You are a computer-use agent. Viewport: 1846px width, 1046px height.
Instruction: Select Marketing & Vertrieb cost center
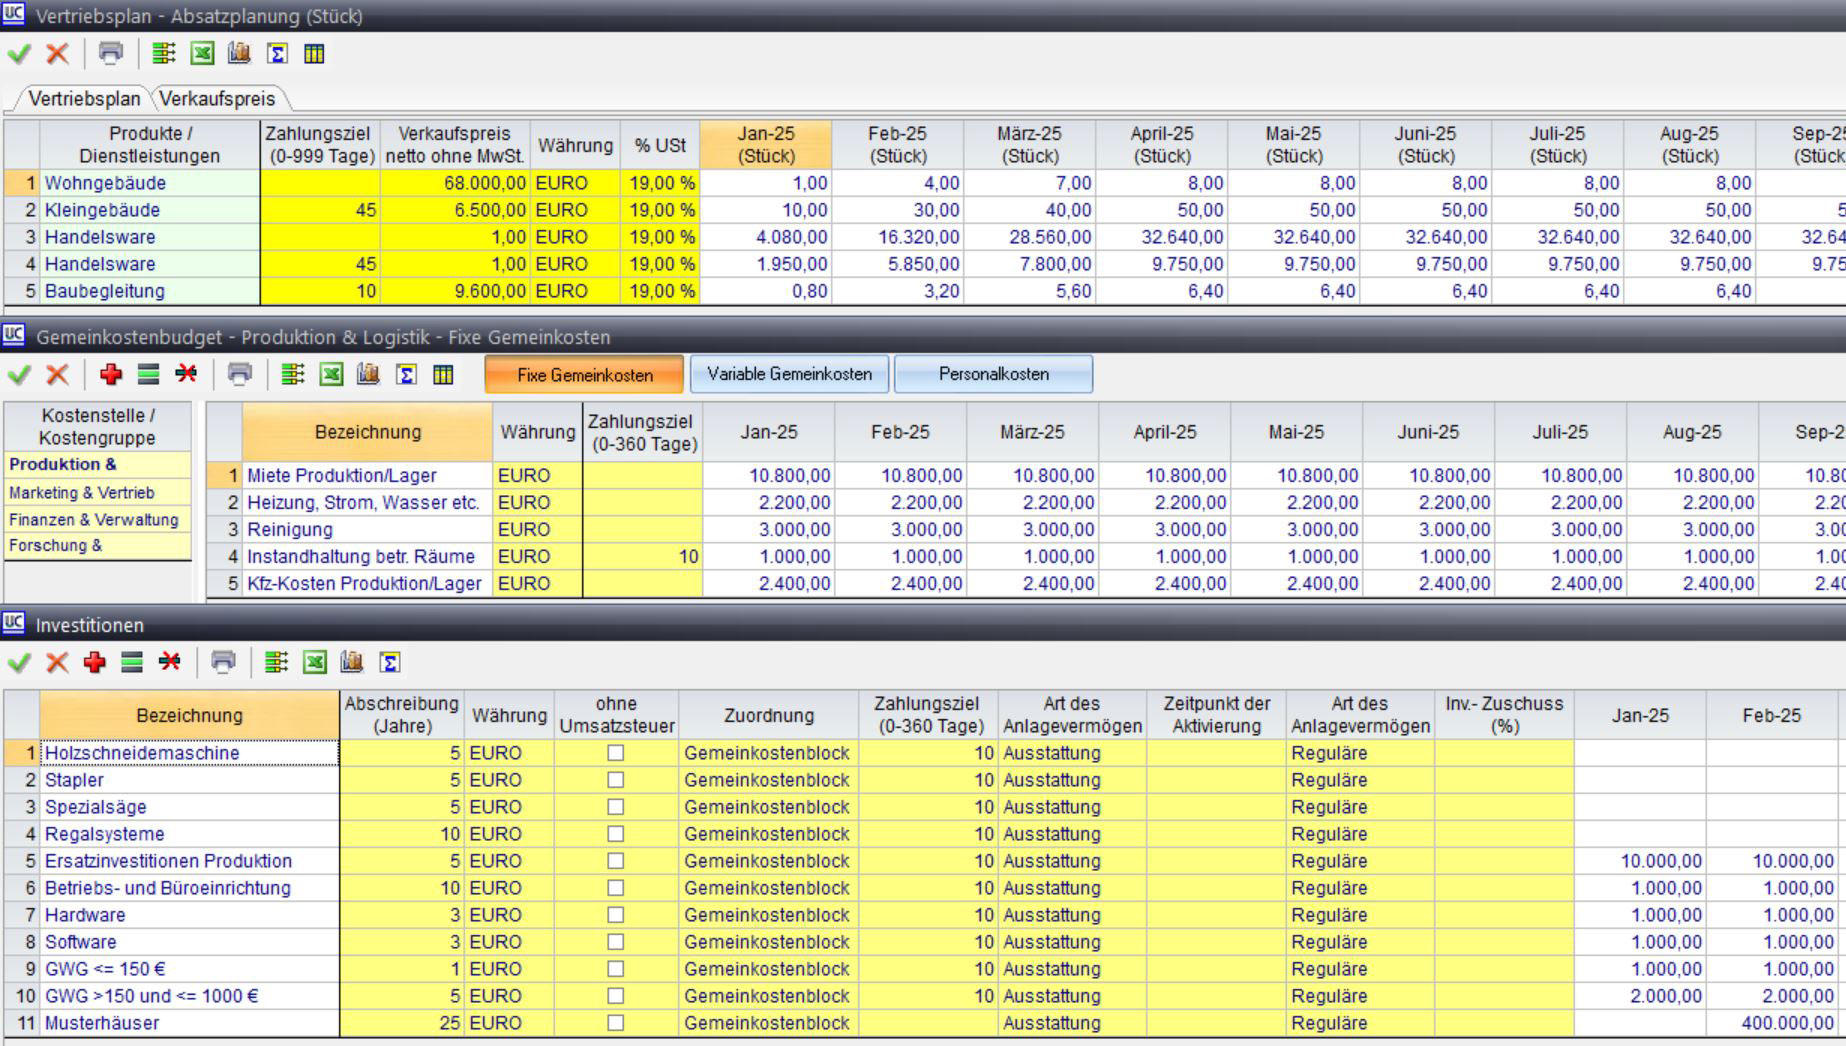[82, 493]
